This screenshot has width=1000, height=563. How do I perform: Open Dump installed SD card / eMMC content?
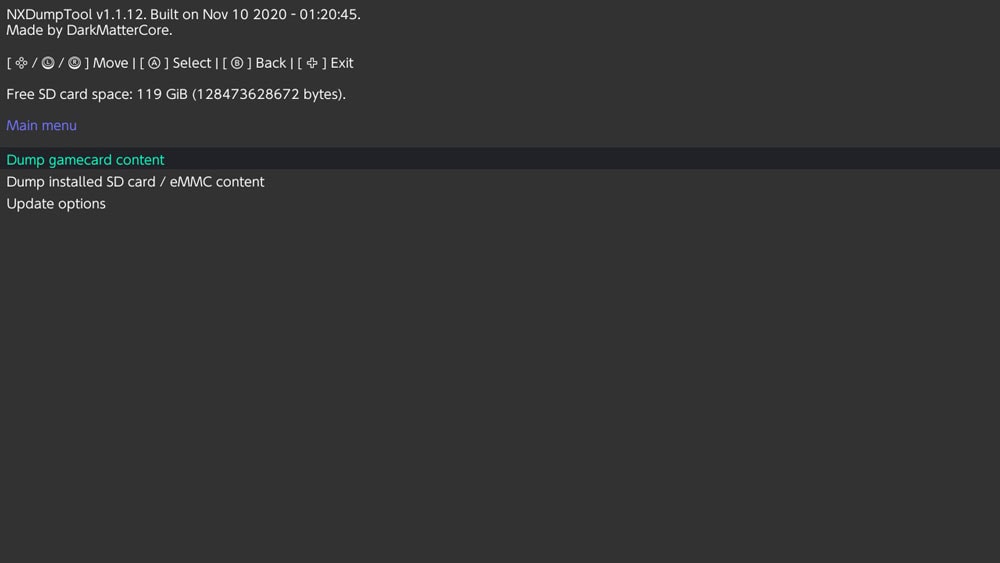point(135,182)
